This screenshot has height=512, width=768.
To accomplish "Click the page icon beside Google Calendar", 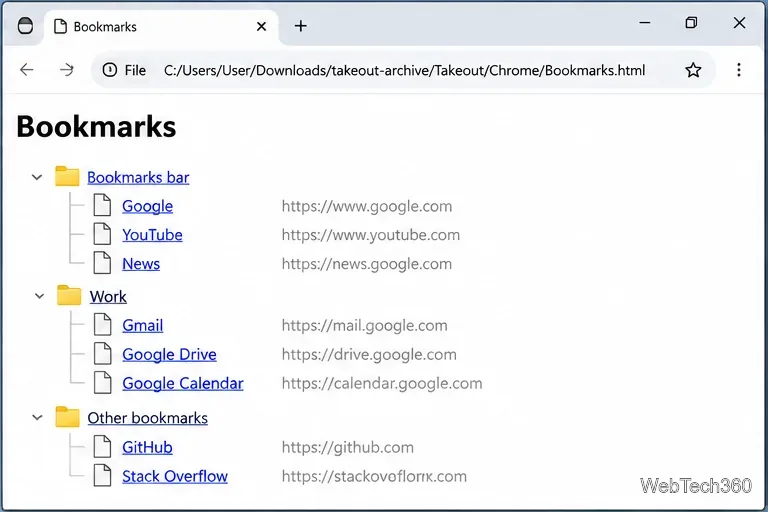I will [x=102, y=382].
